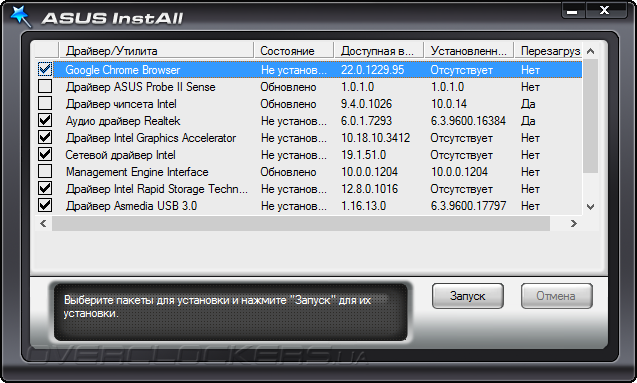Sort by the Перезагруз column header
637x383 pixels.
coord(548,51)
